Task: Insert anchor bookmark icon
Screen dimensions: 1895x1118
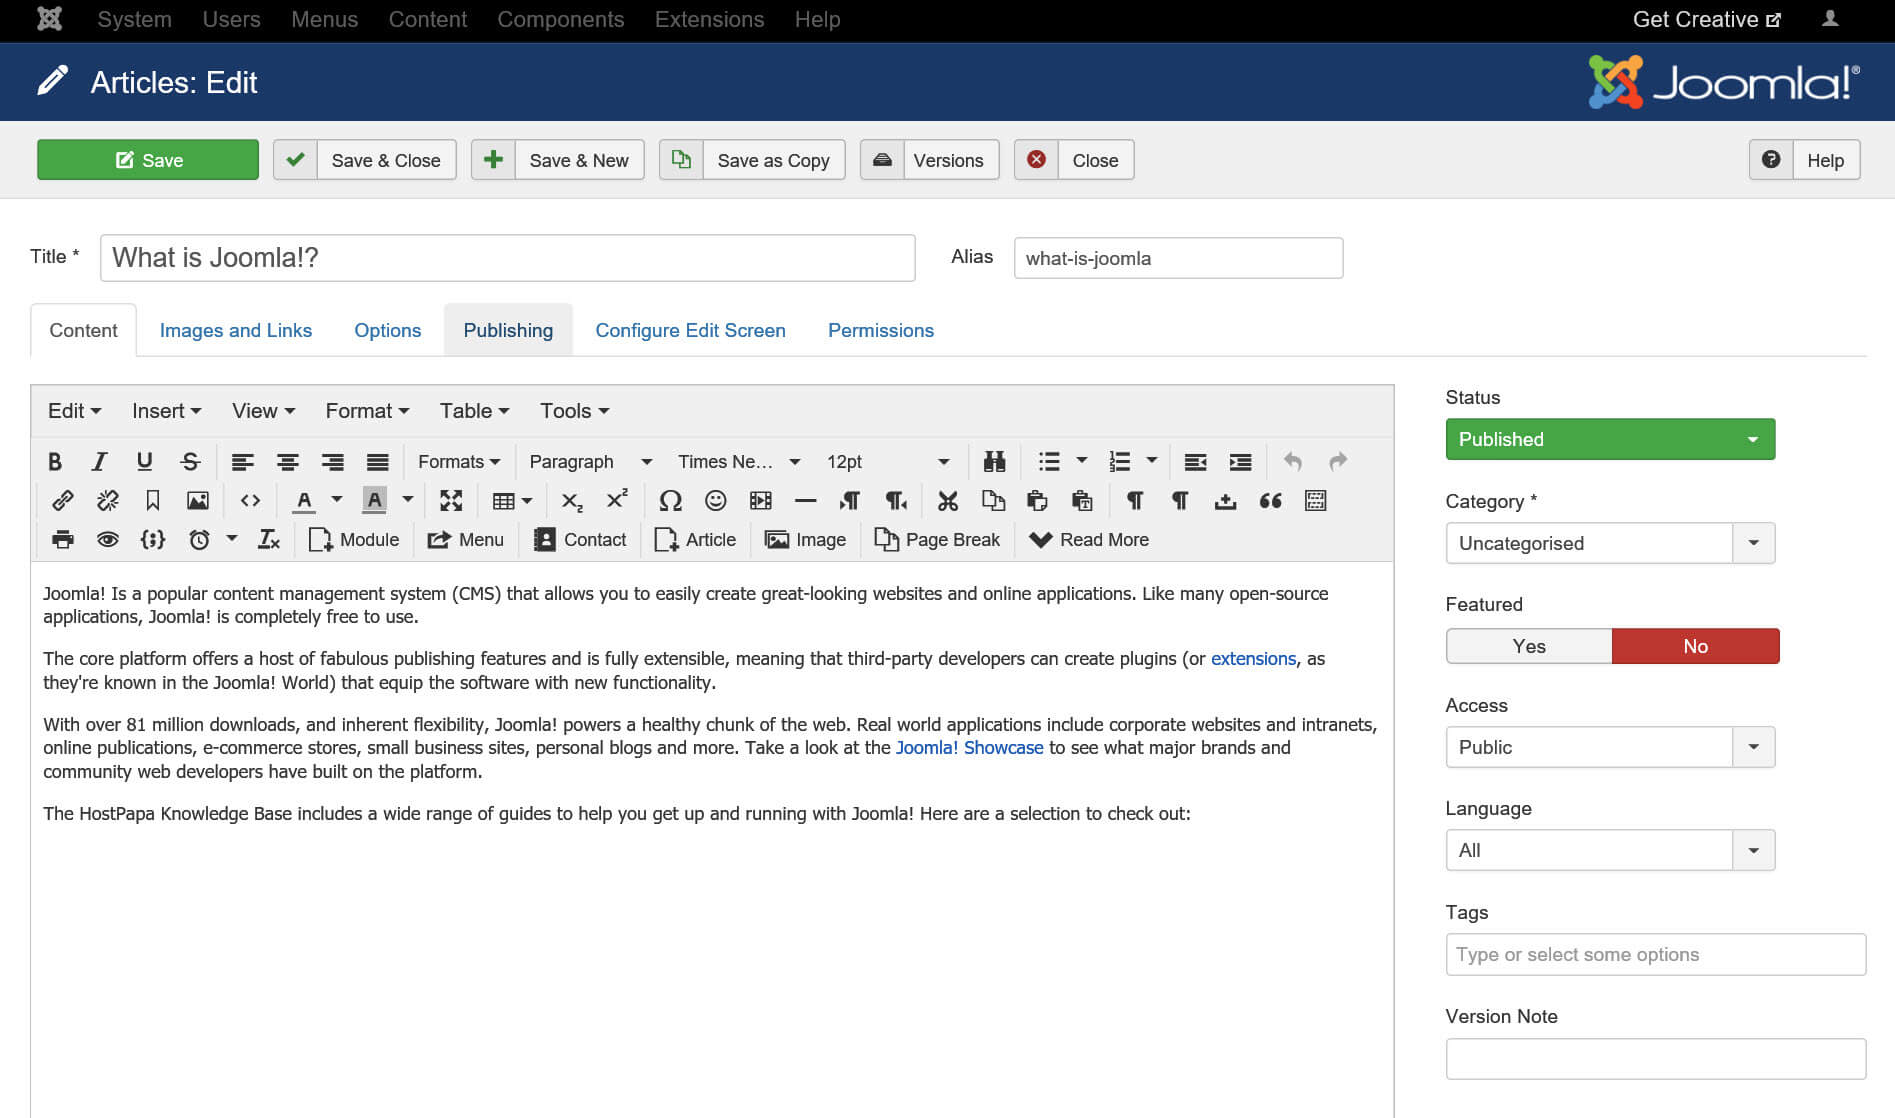Action: tap(153, 500)
